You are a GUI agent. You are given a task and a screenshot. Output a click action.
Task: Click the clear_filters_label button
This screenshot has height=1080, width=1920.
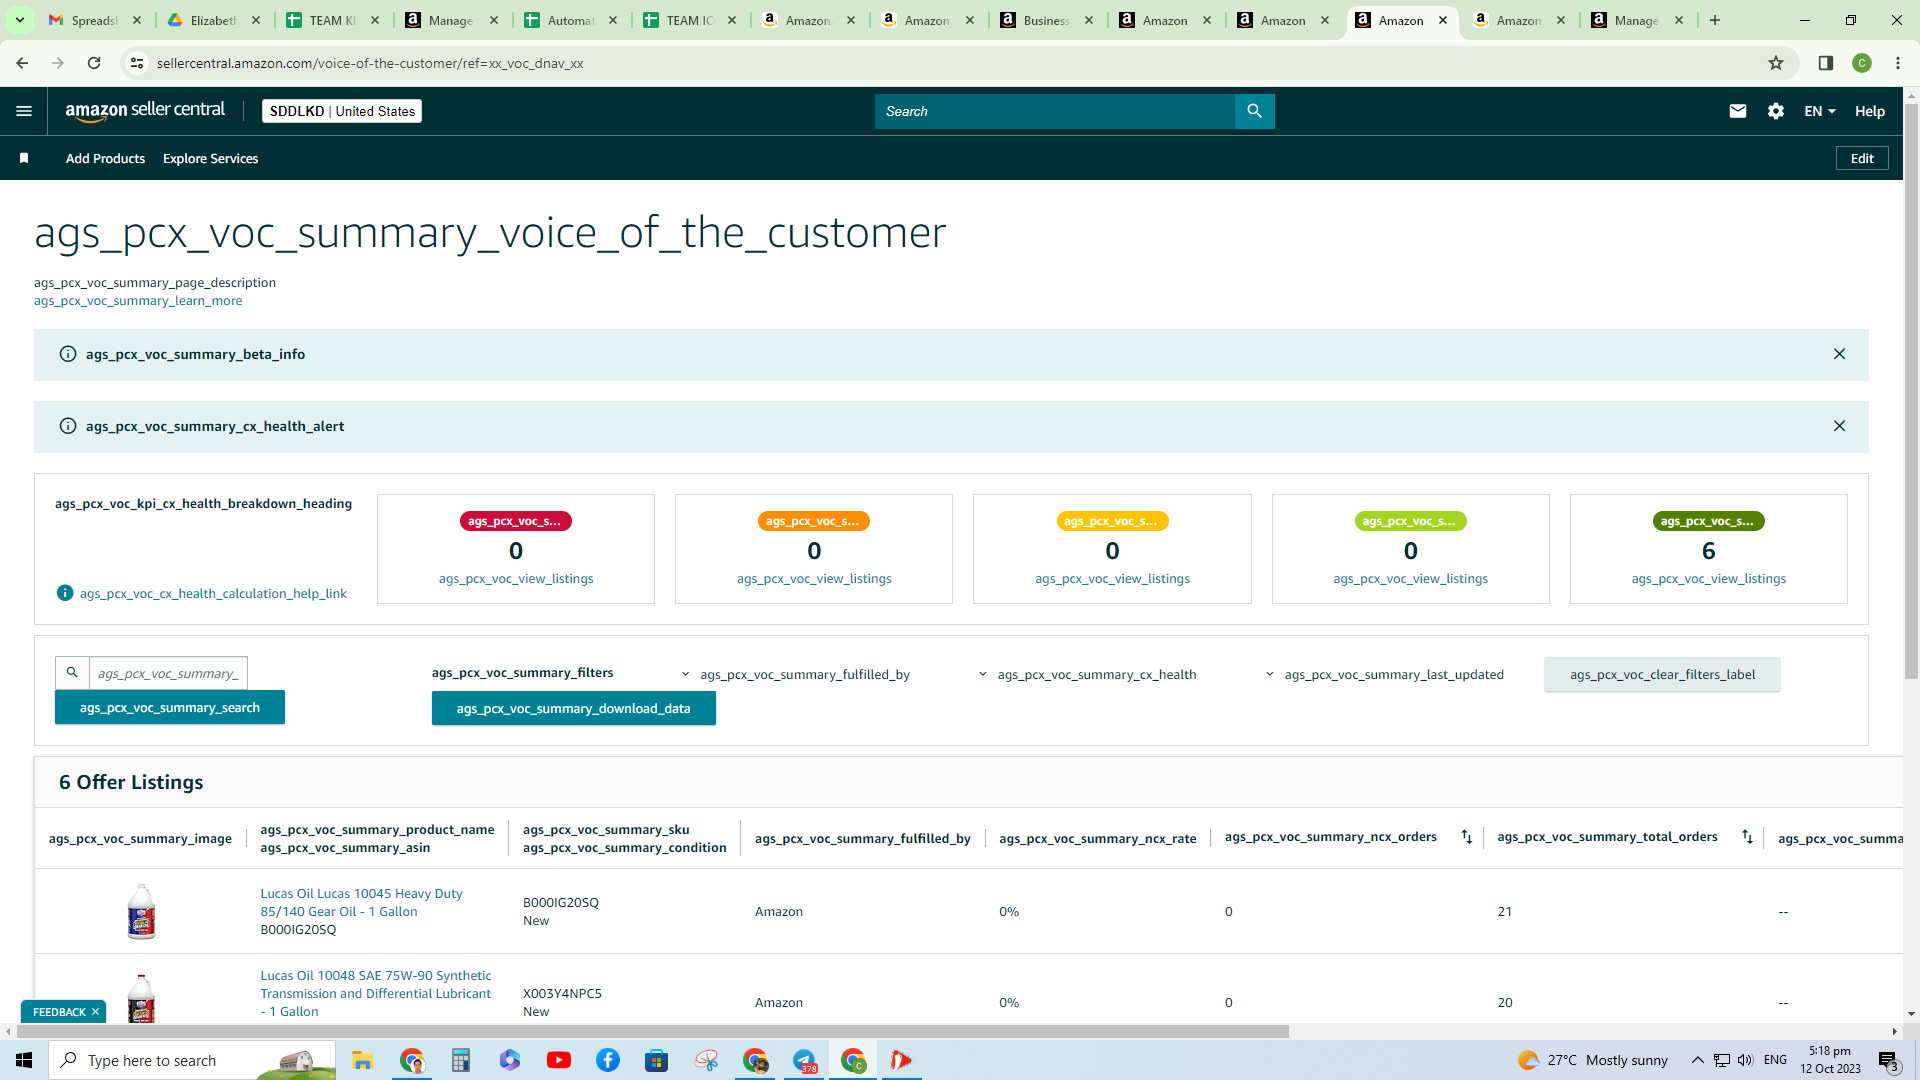coord(1662,674)
